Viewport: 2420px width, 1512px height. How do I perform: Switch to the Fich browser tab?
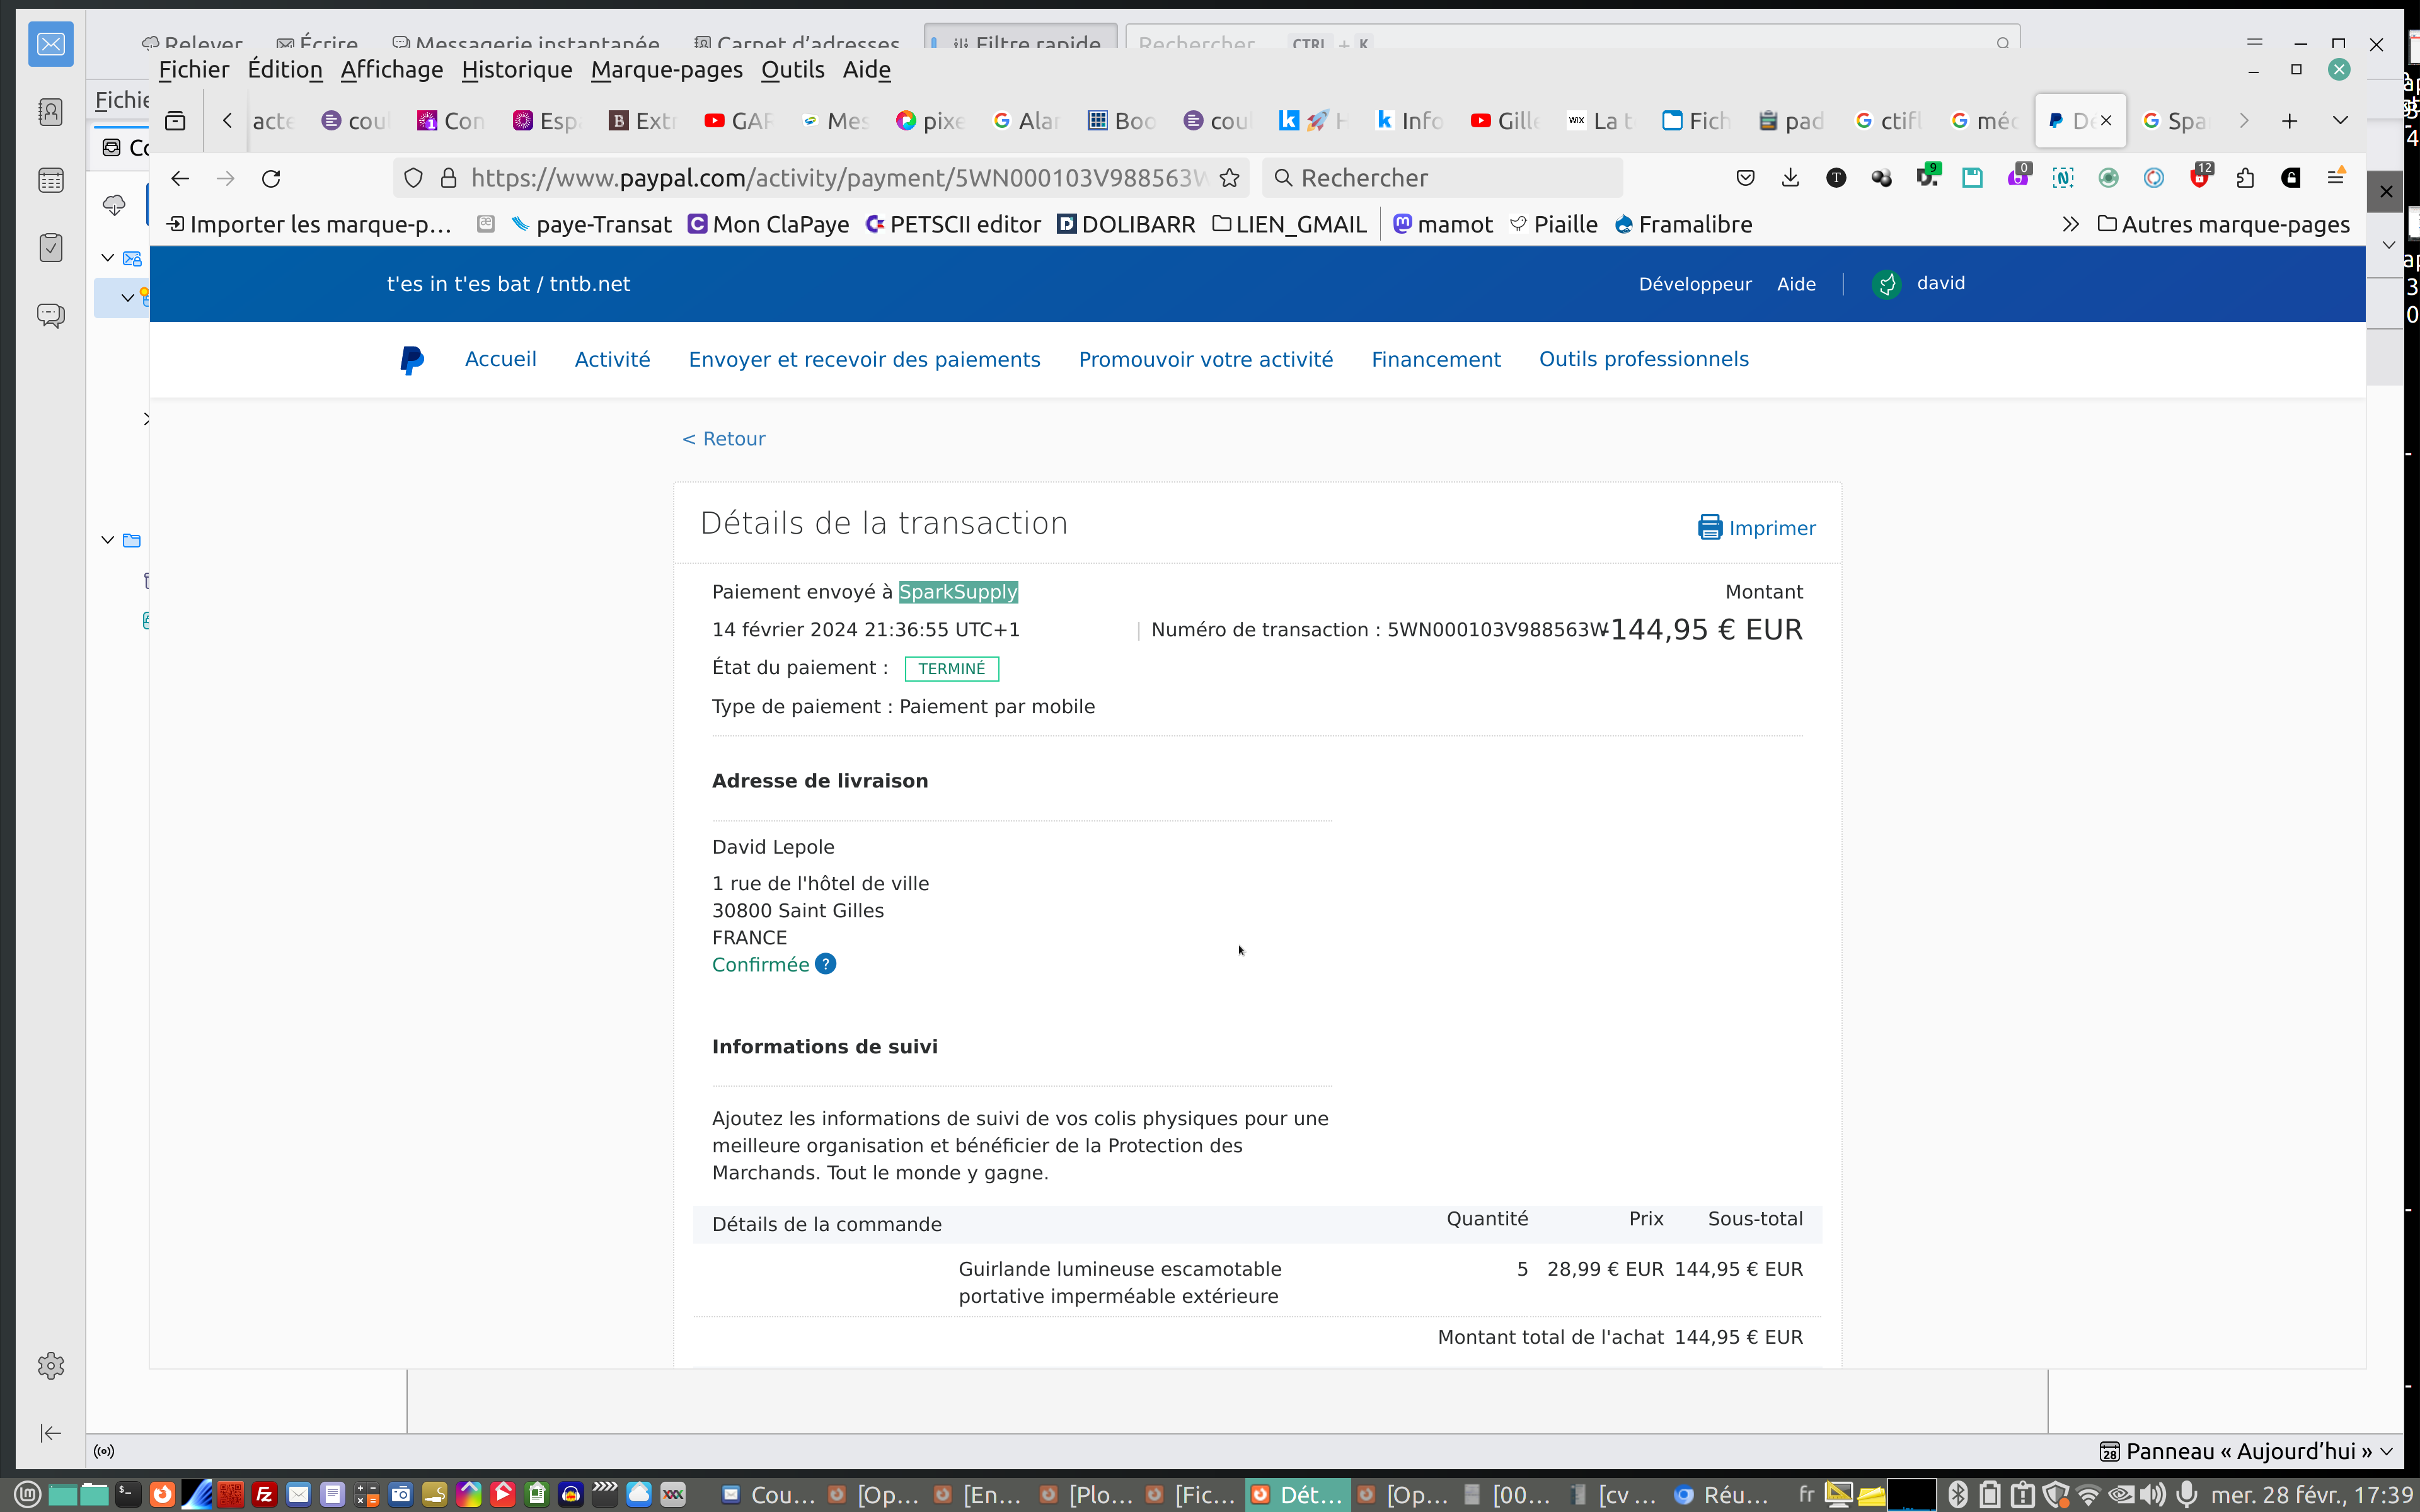click(1696, 121)
